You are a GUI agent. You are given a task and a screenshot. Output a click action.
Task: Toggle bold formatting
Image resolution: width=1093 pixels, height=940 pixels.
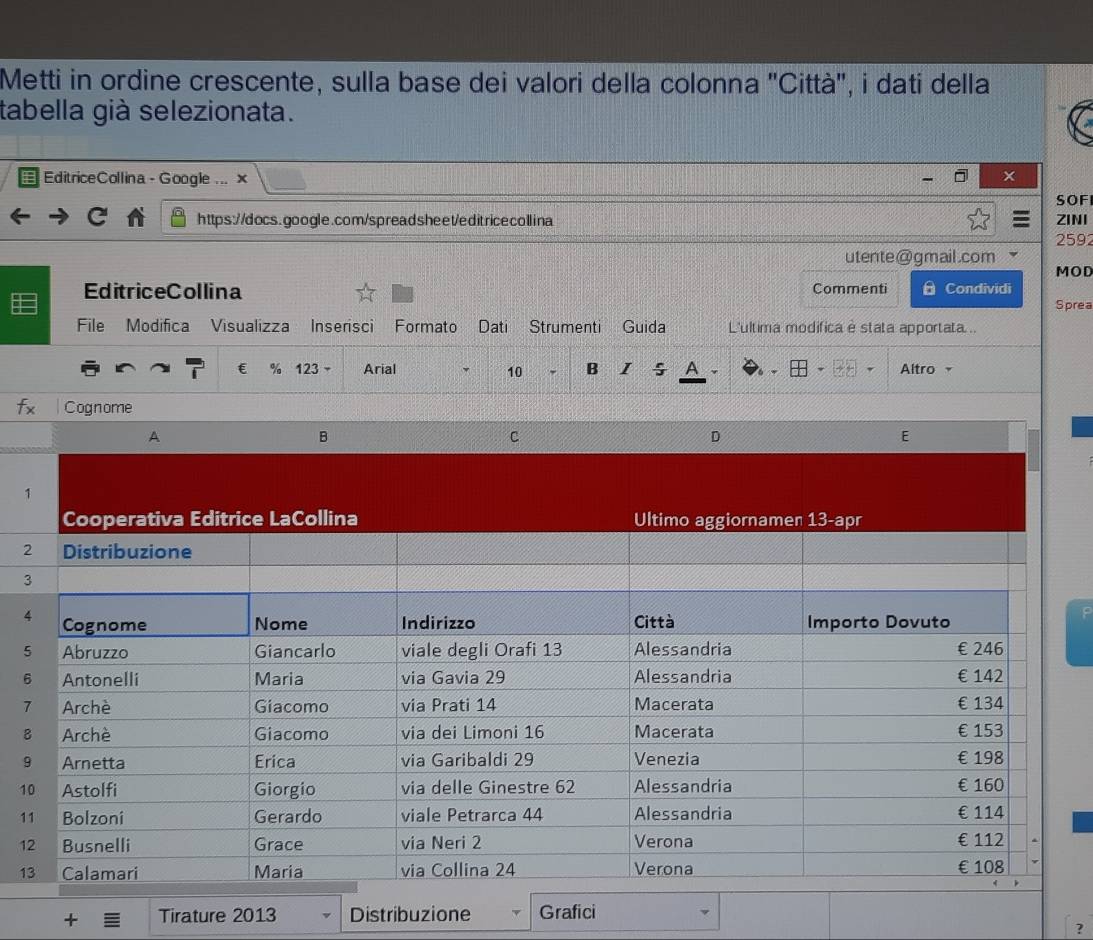click(x=592, y=369)
